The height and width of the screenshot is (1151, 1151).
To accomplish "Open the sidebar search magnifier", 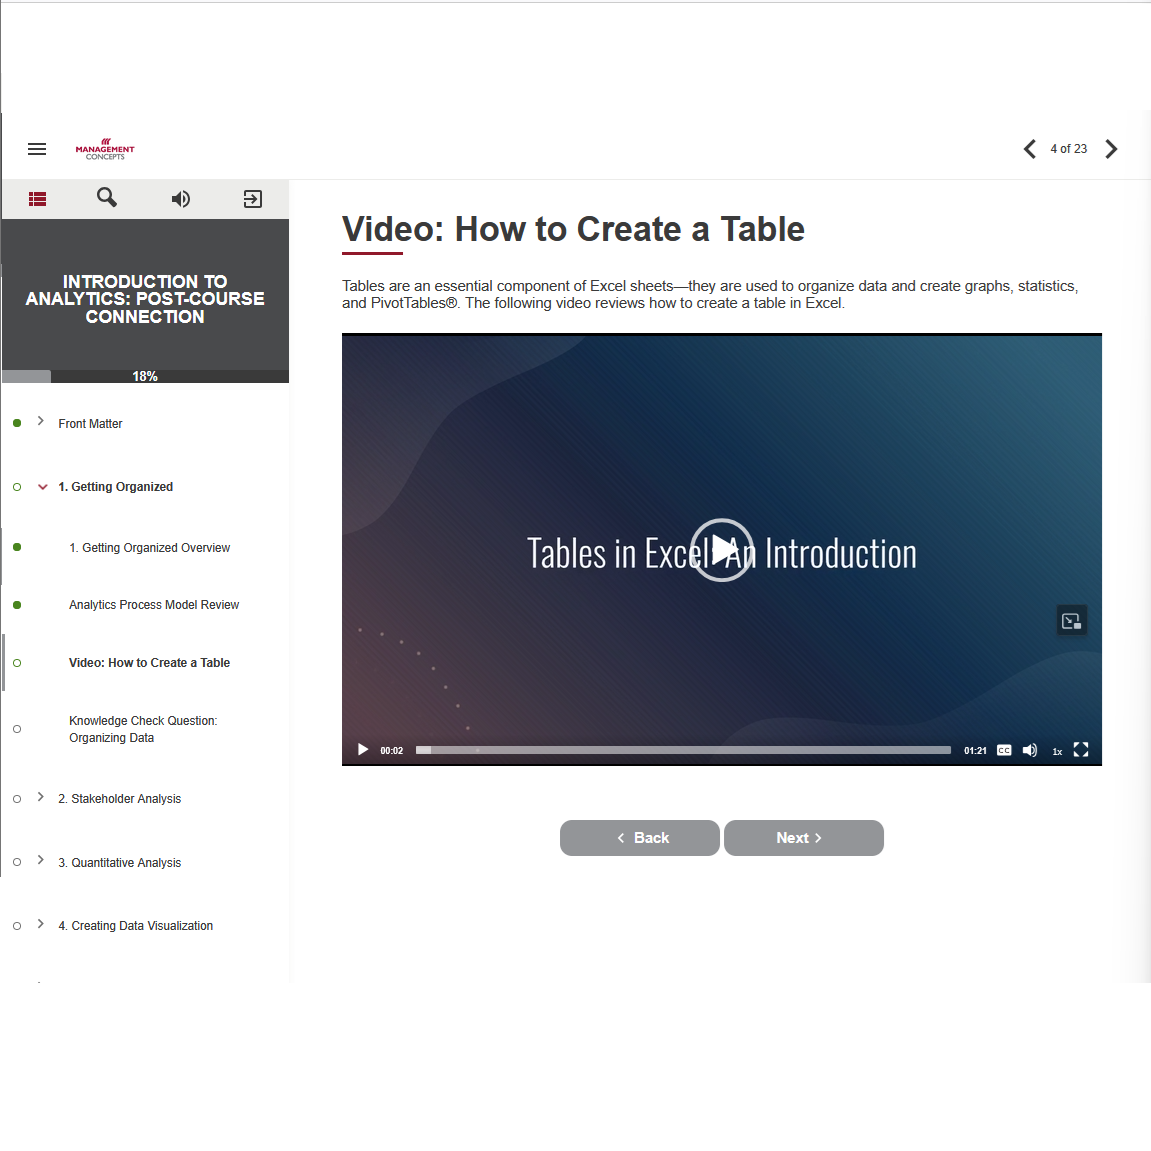I will [x=107, y=197].
